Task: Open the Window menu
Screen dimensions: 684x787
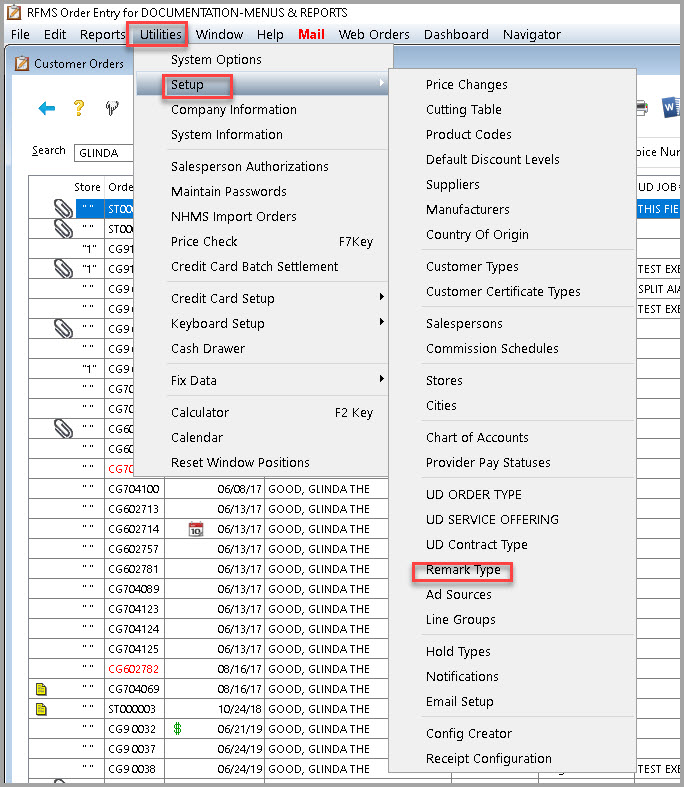Action: [219, 34]
